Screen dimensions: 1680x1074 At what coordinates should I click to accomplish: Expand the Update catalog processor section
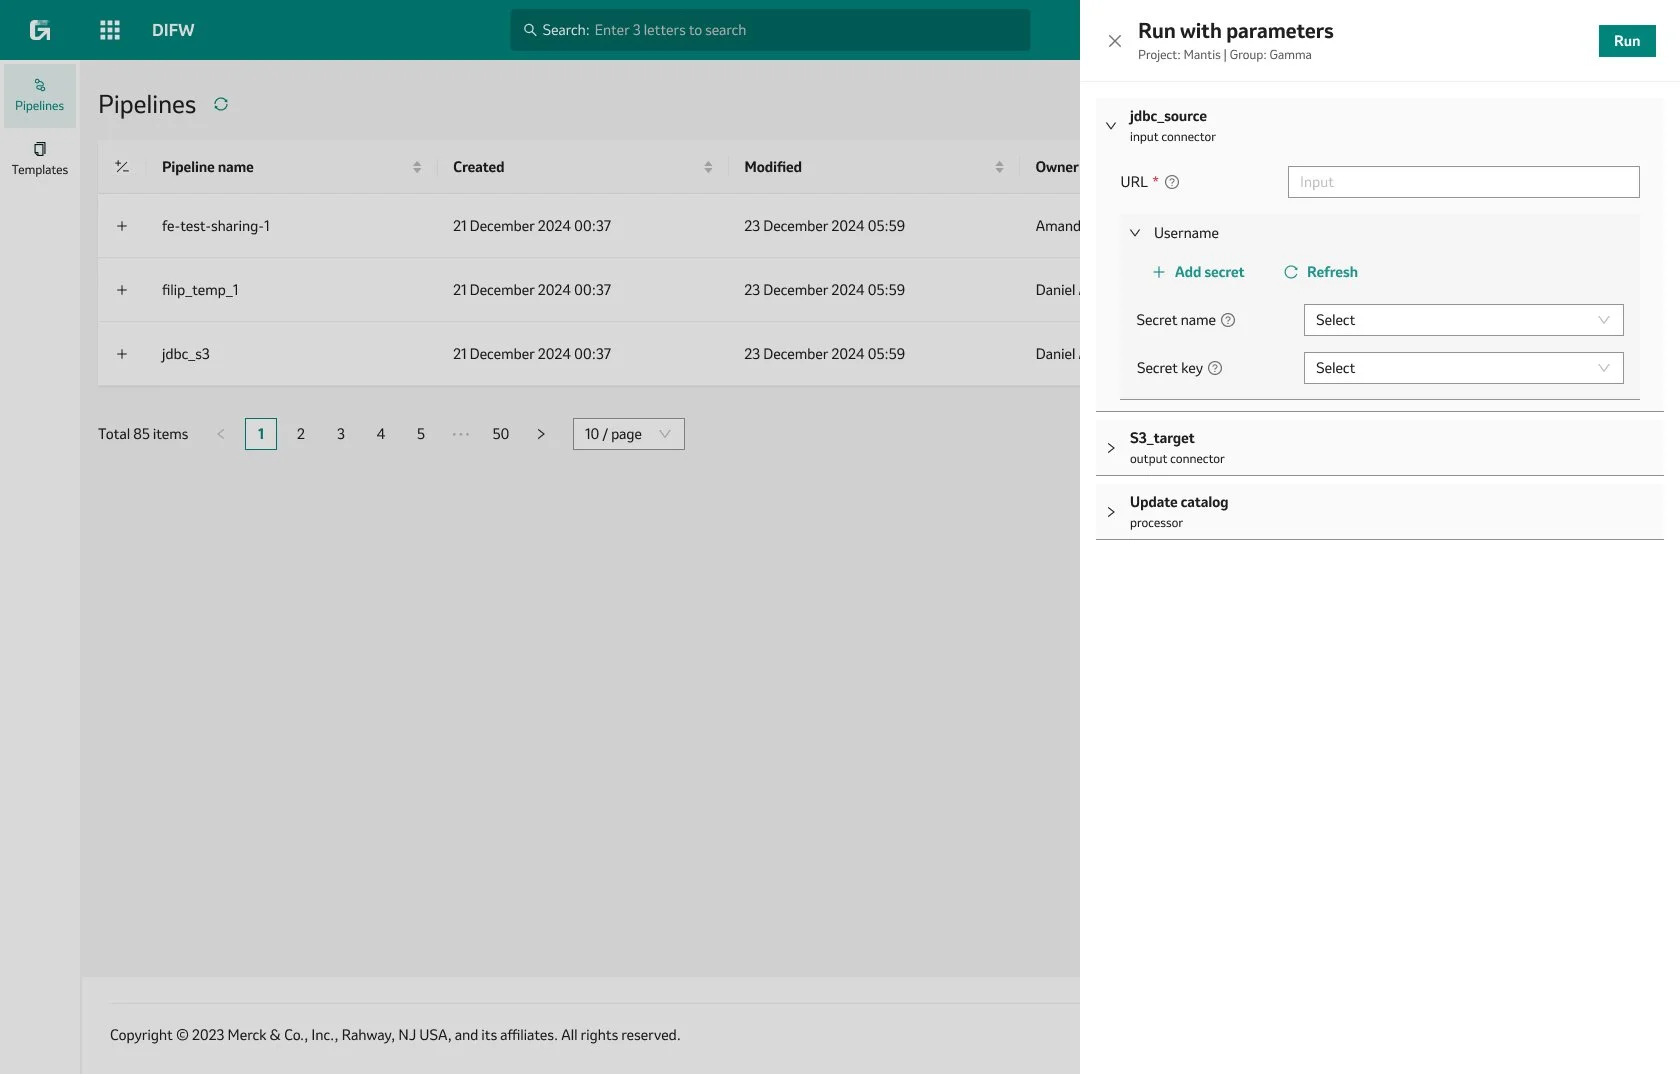[1110, 511]
